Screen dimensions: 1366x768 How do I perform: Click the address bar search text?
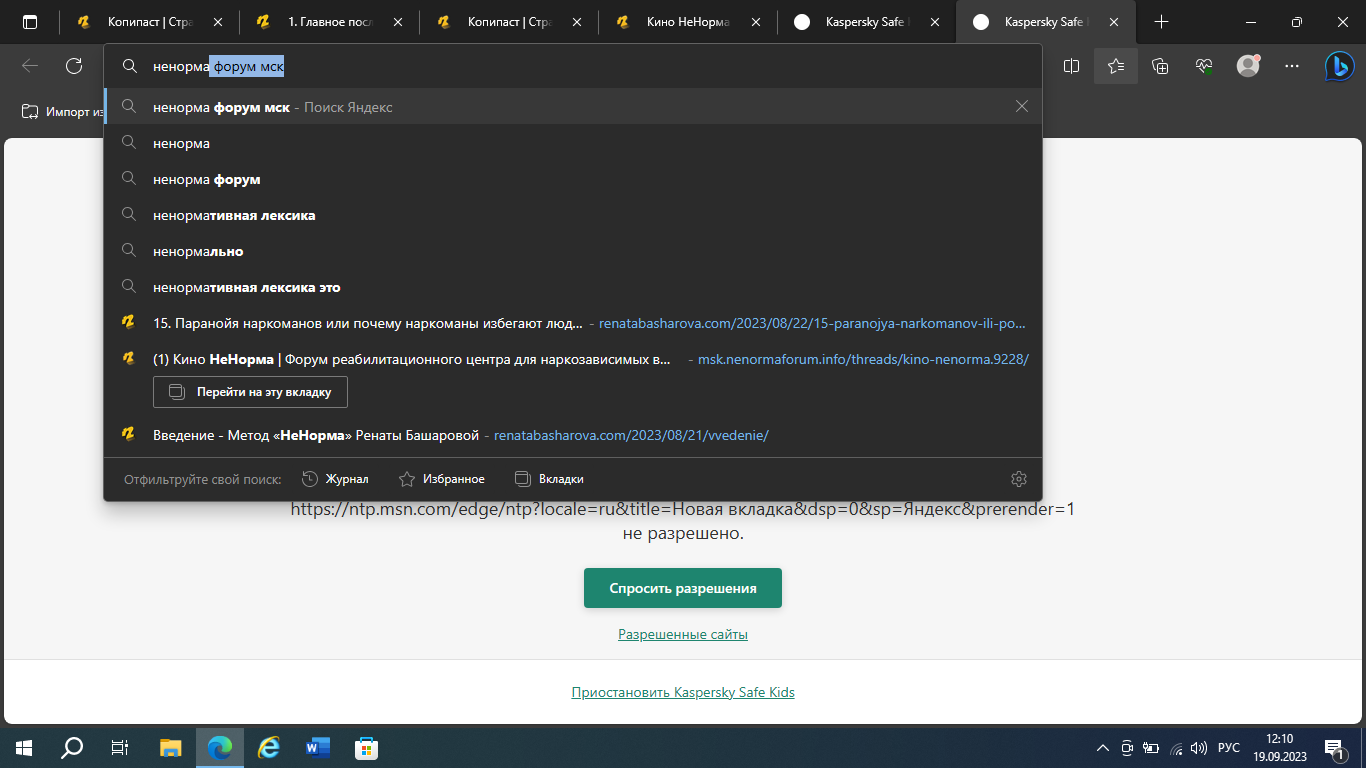pos(219,67)
